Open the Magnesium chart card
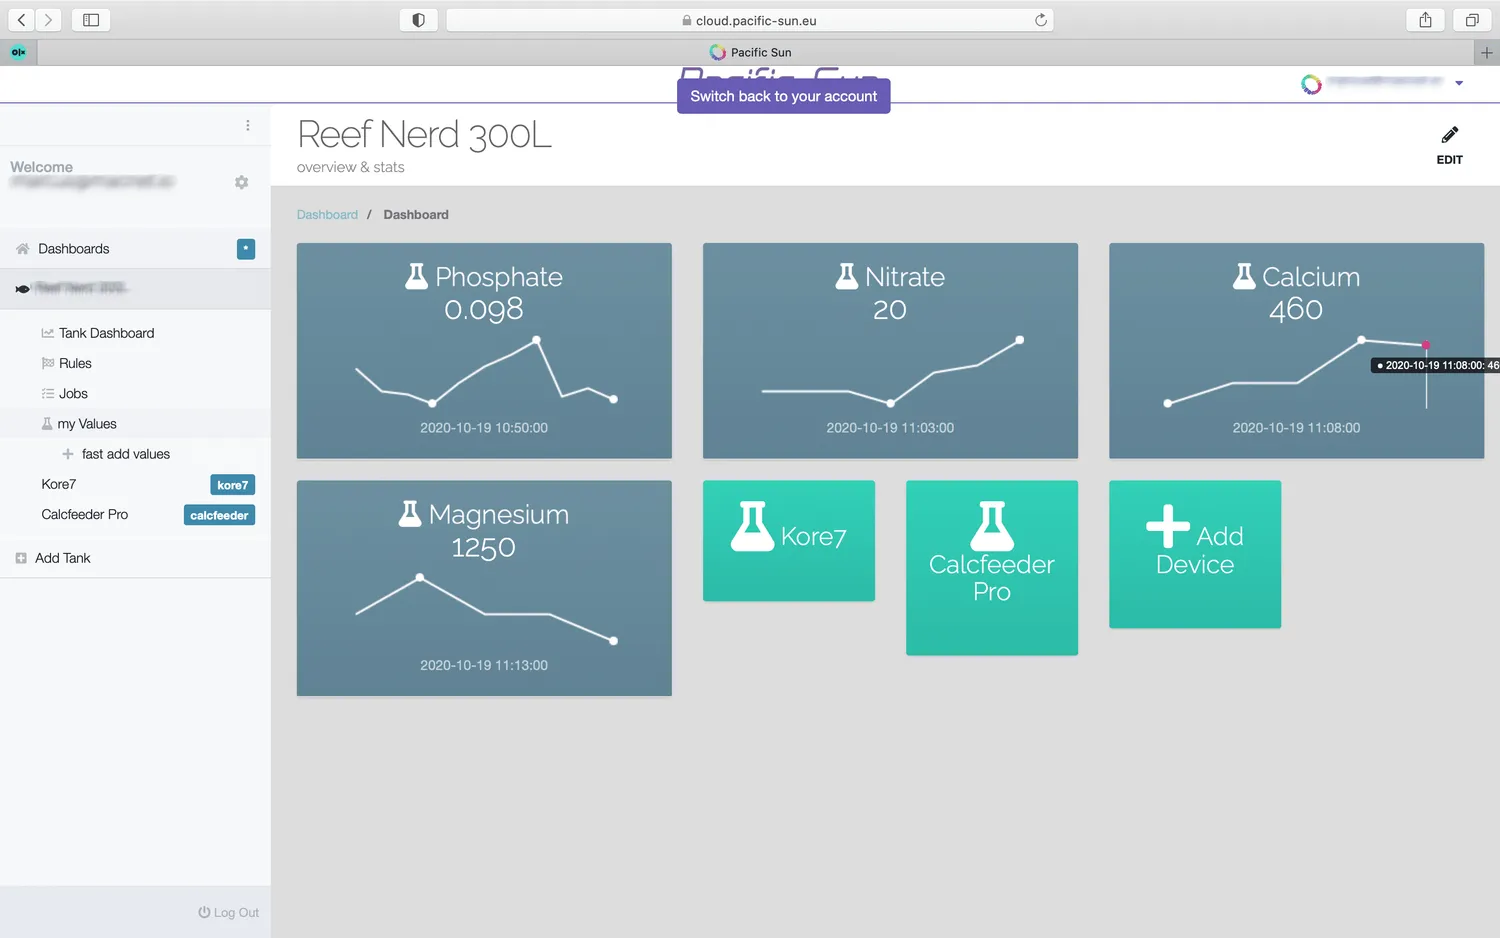Screen dimensions: 1500x938 tap(484, 588)
